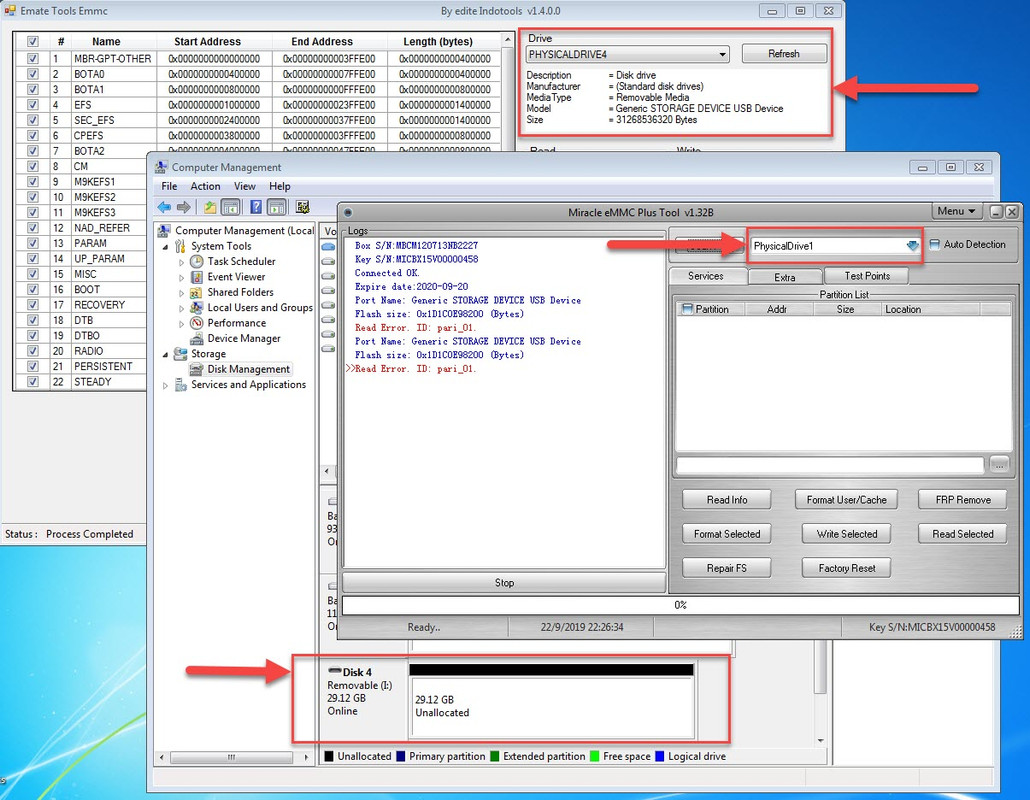Click the Device Manager icon
Screen dimensions: 1030x800
click(x=196, y=338)
